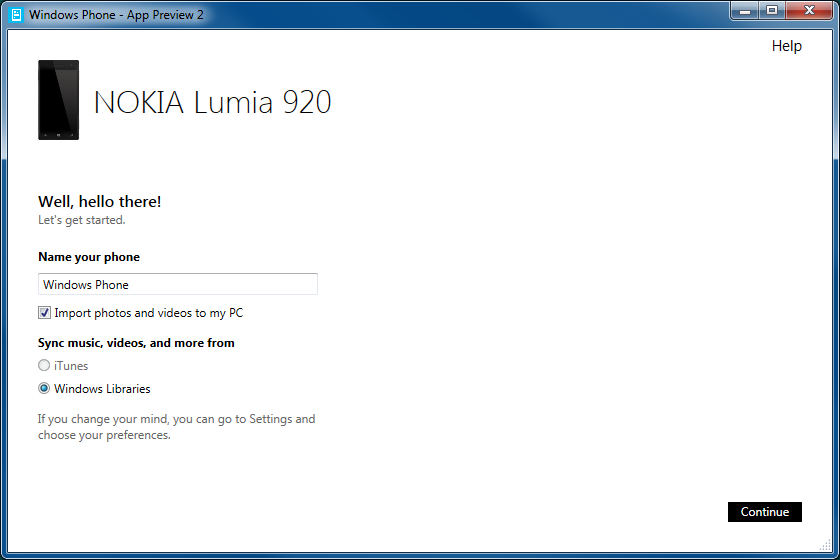Click the phone name input field
This screenshot has width=840, height=560.
coord(178,284)
